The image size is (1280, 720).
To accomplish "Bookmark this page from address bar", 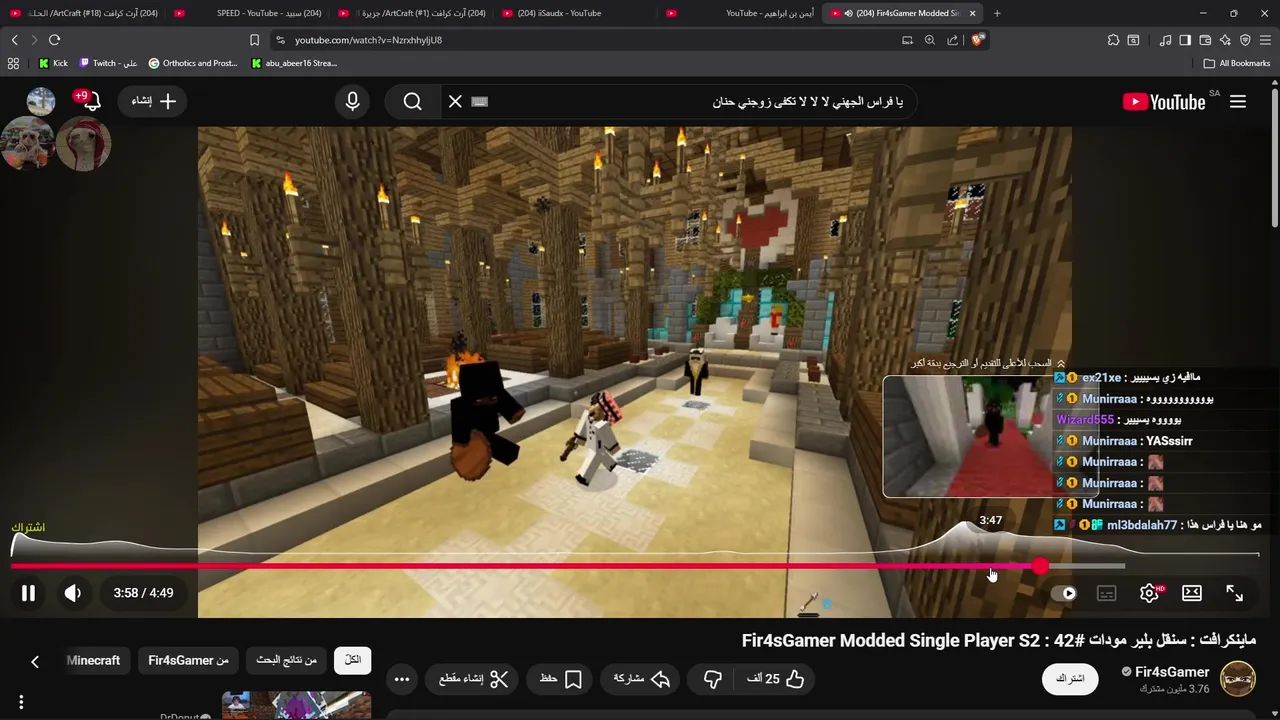I will click(x=254, y=40).
